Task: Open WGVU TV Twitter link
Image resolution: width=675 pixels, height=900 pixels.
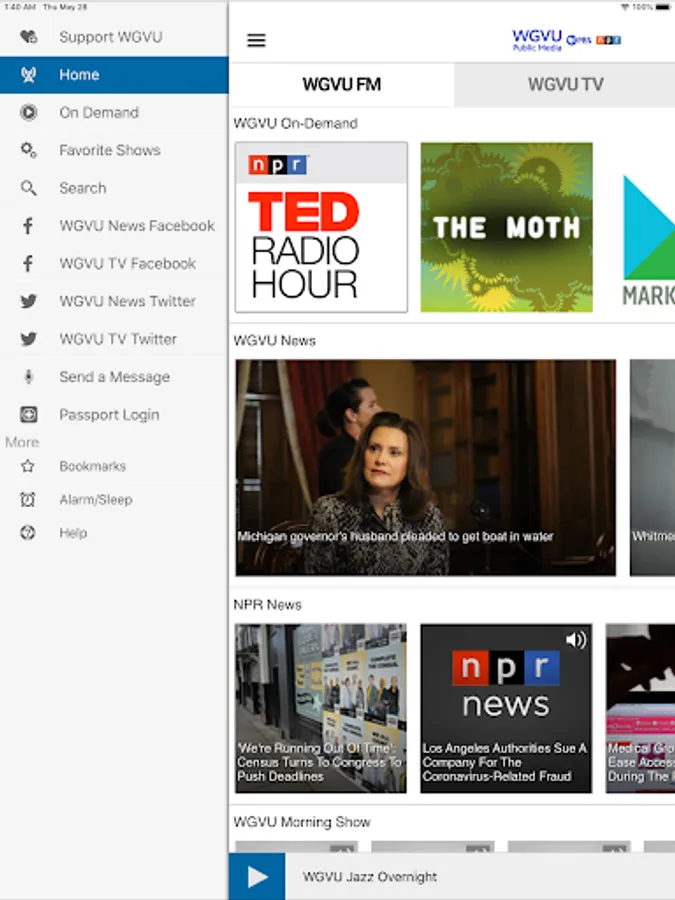Action: [x=114, y=339]
